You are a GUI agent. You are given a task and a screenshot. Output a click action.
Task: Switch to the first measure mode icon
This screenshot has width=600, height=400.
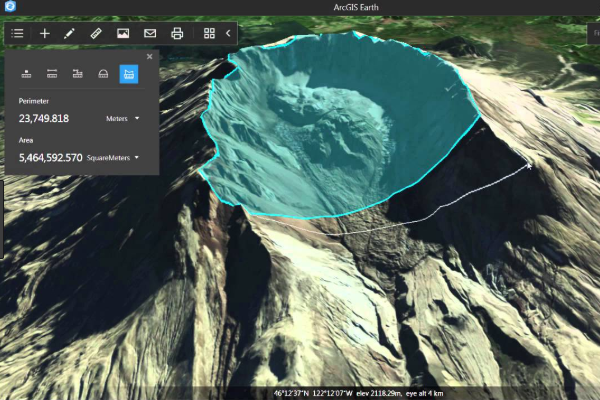26,74
